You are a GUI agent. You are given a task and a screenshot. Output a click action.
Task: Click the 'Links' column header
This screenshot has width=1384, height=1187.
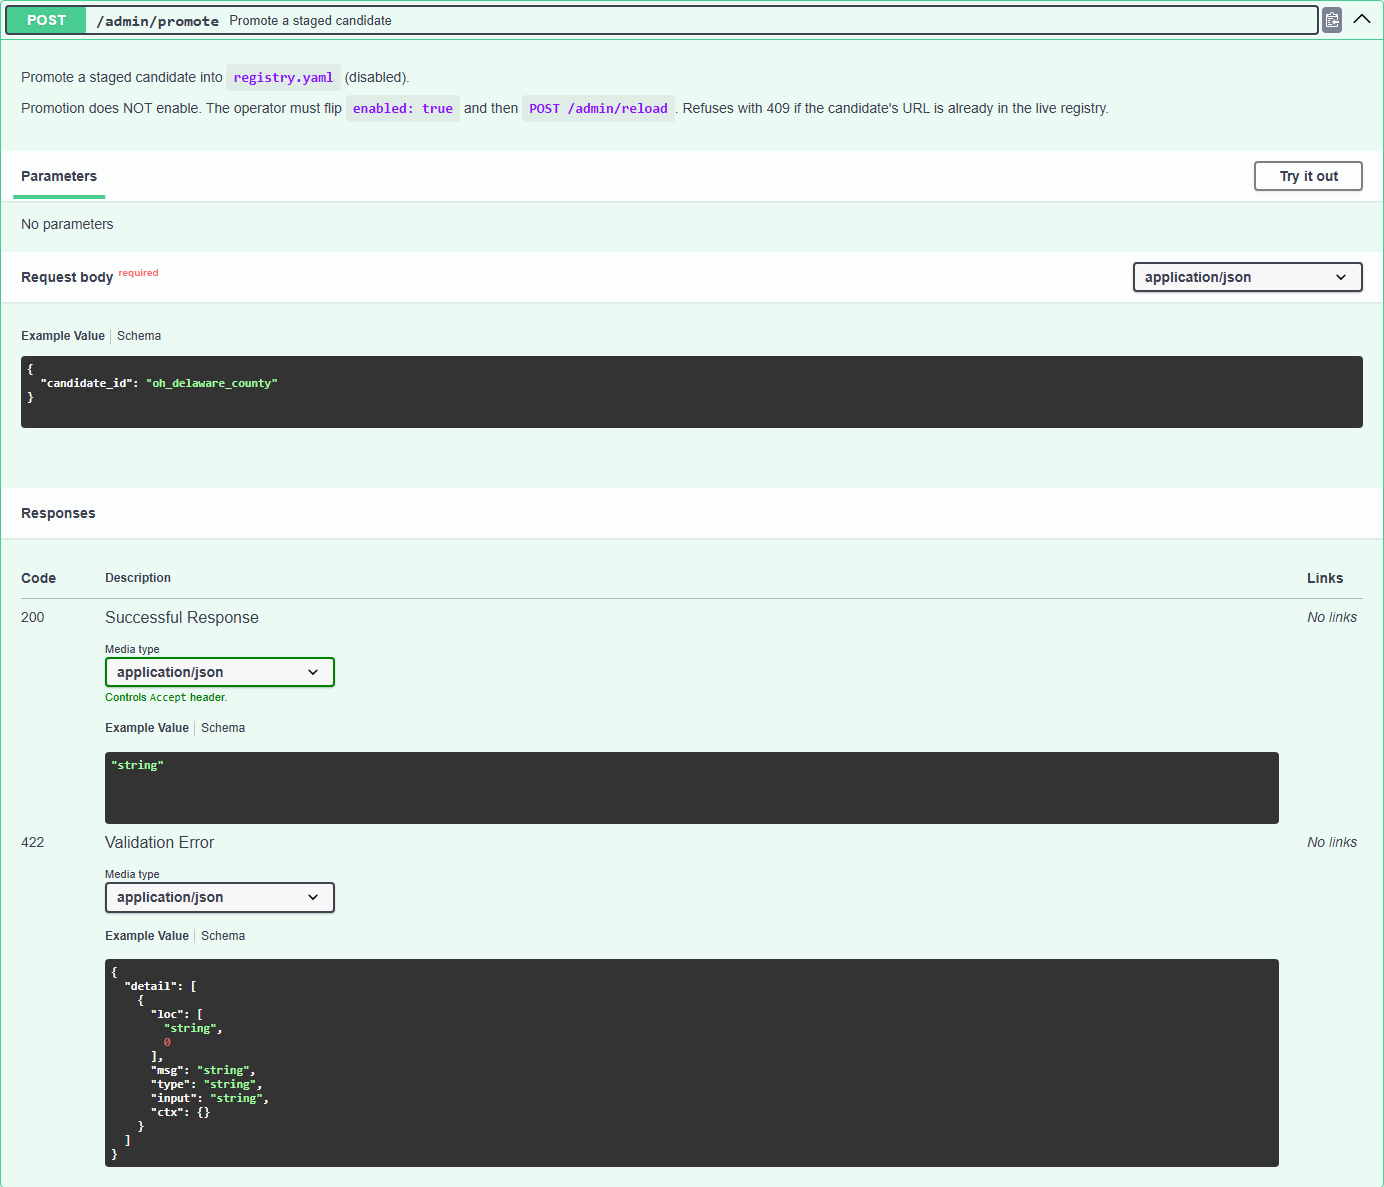1325,578
